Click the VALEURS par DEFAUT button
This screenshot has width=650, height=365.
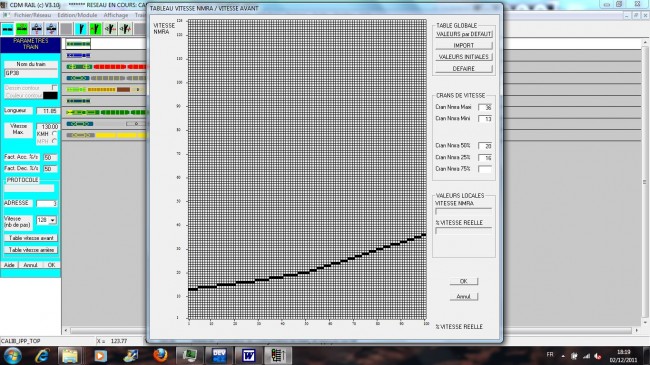pos(463,34)
